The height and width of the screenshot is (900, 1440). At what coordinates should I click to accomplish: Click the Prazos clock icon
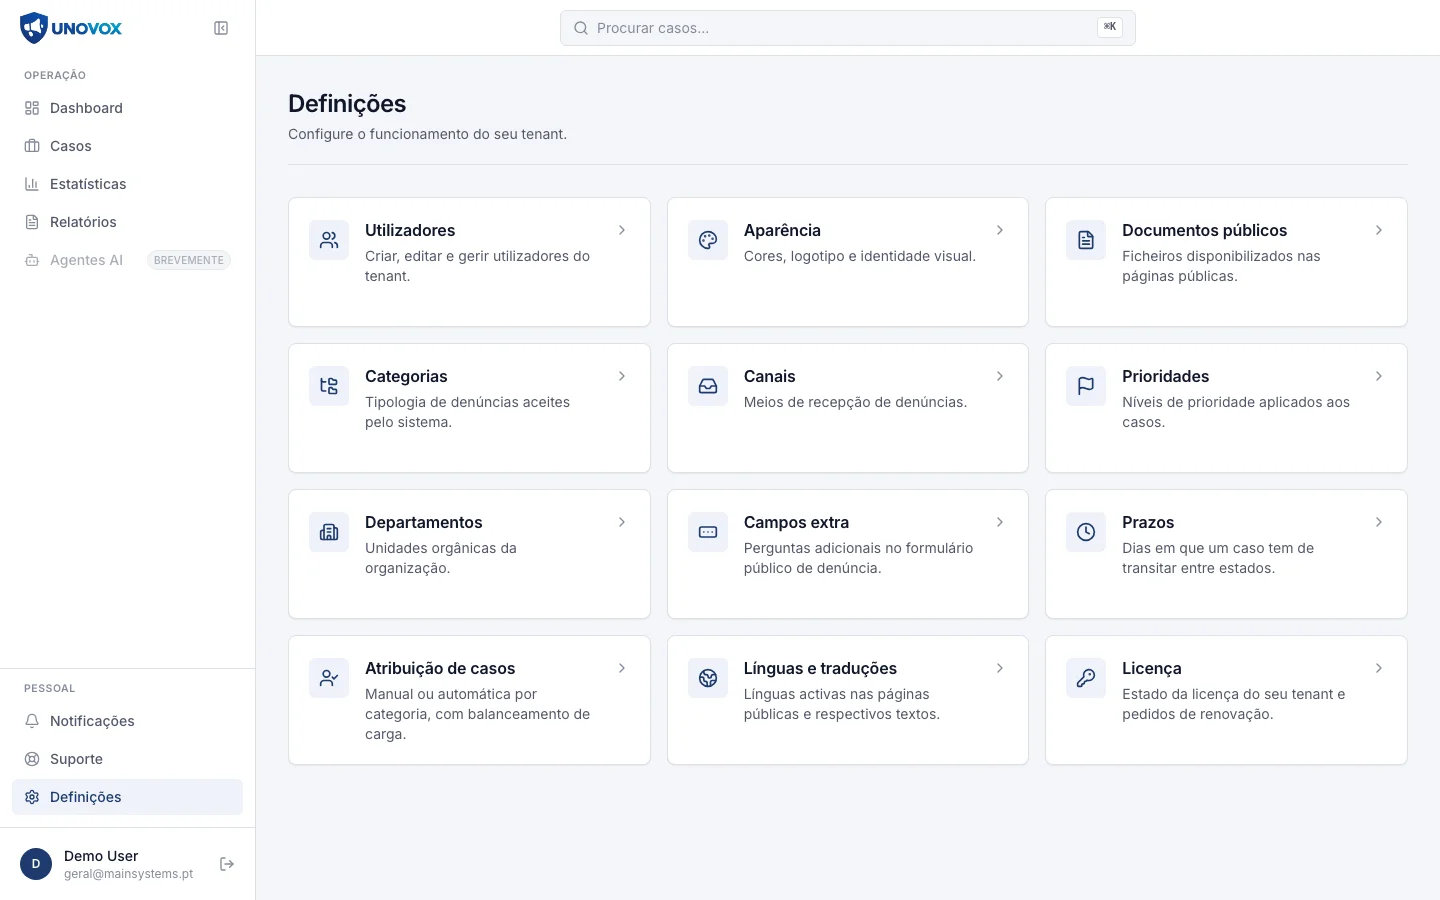1086,532
